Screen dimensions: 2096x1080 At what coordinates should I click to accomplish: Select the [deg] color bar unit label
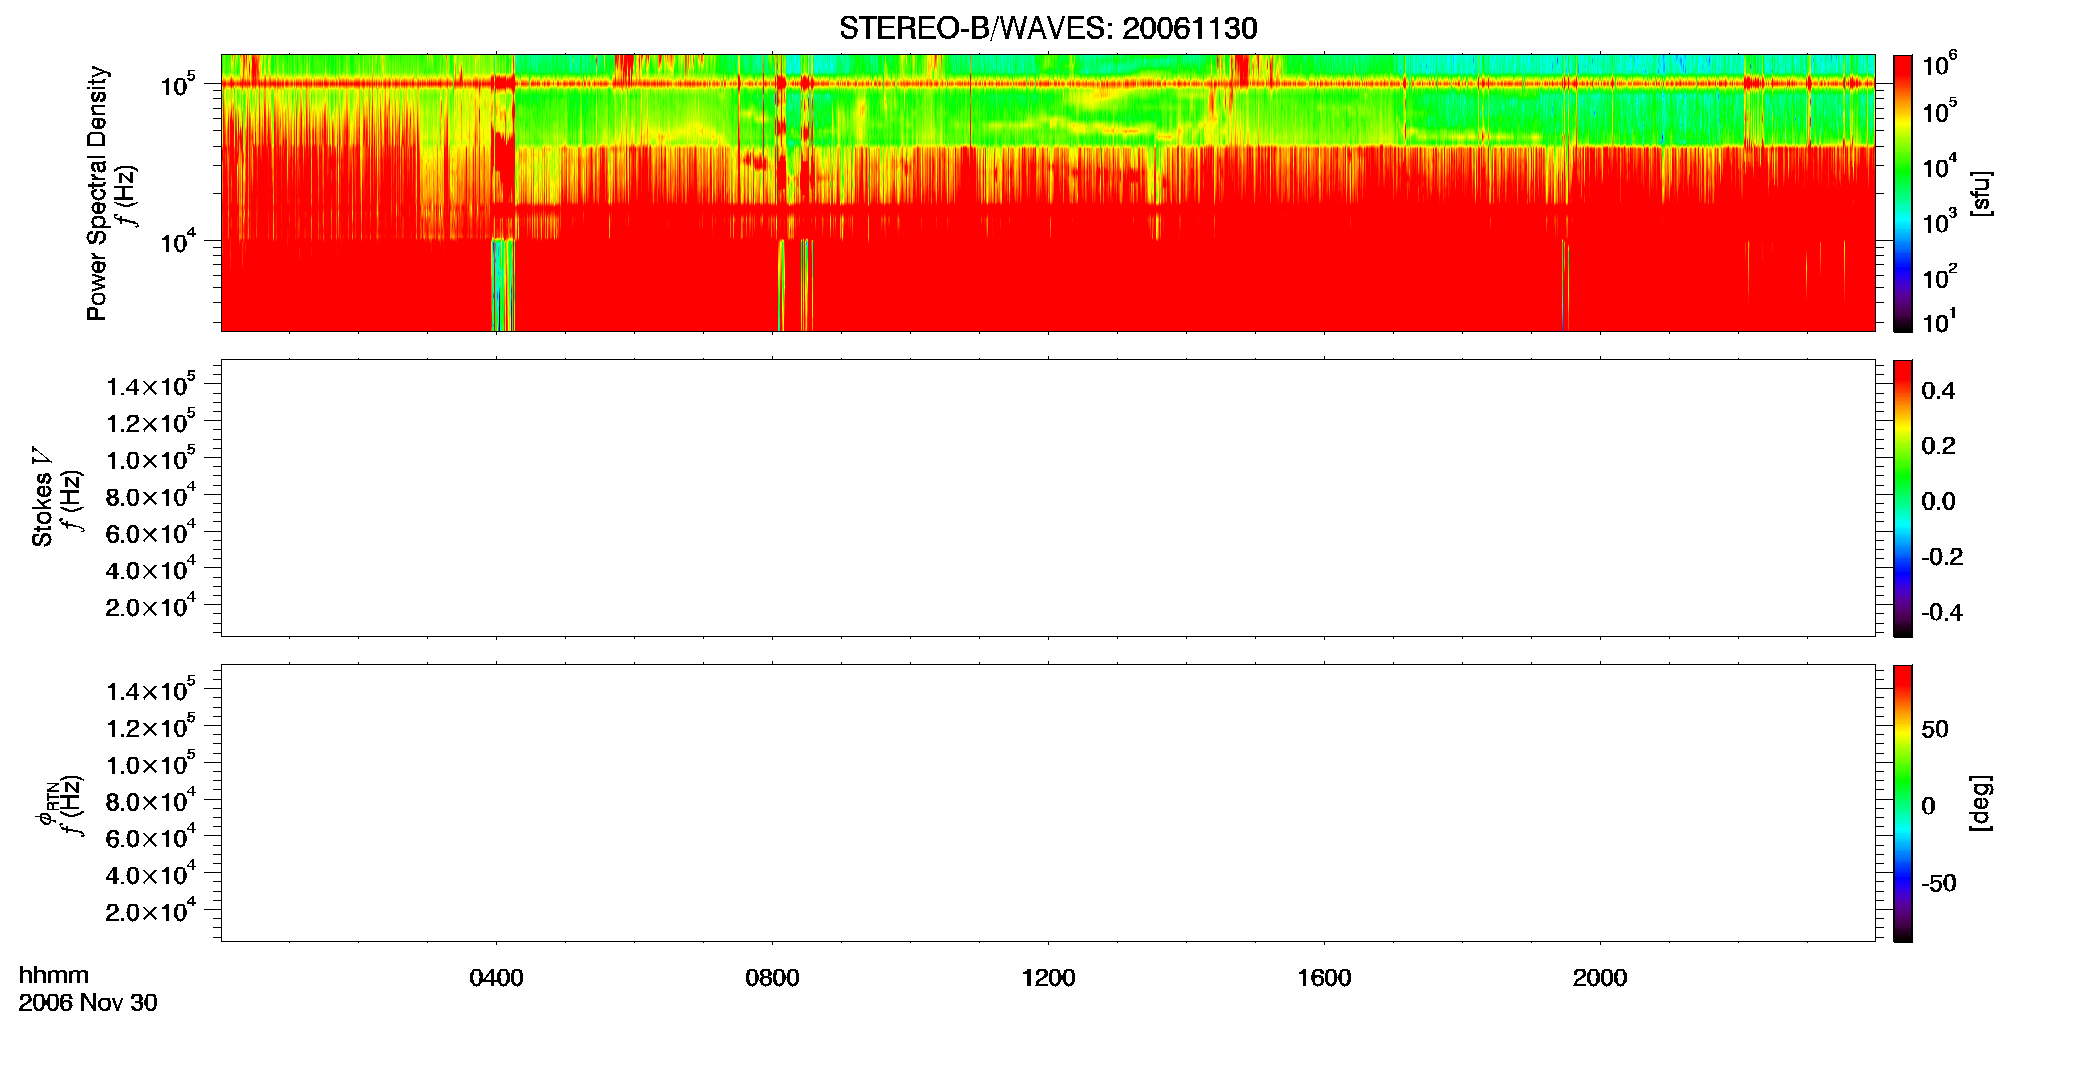pyautogui.click(x=1981, y=803)
